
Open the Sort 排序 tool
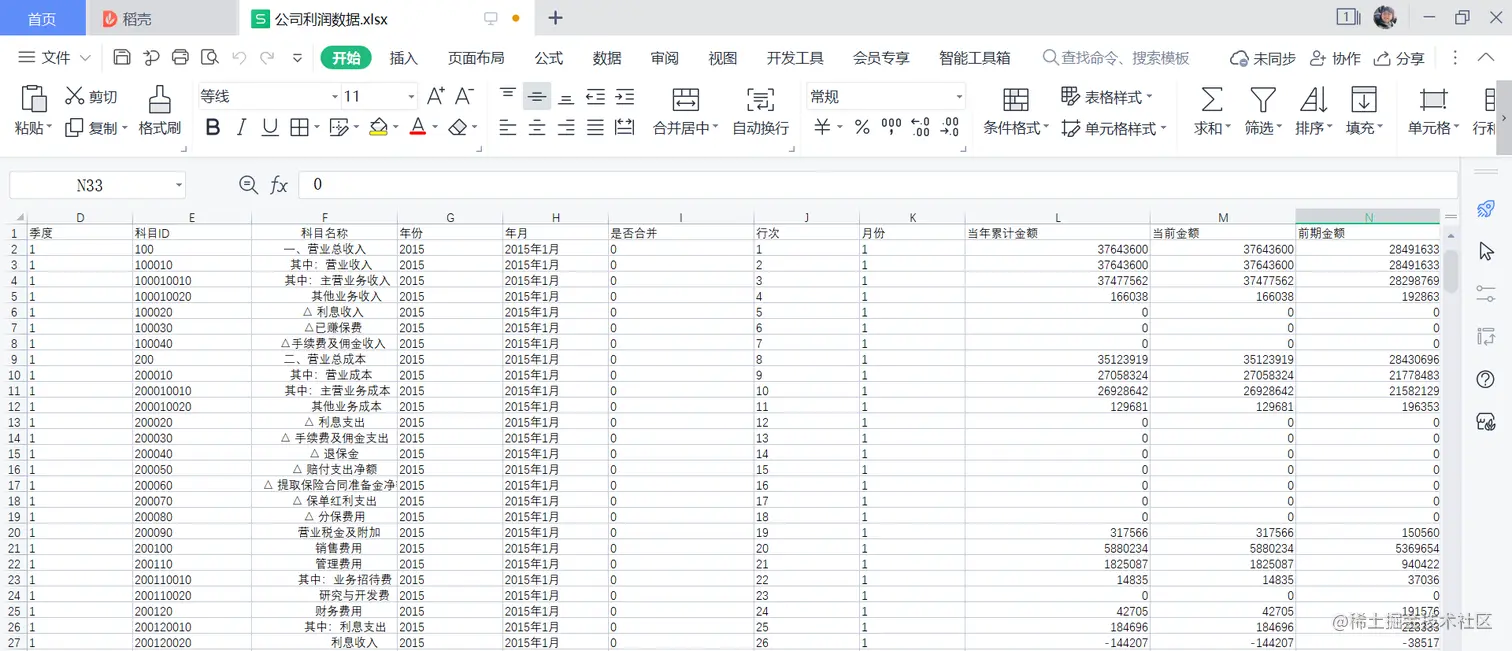tap(1313, 110)
